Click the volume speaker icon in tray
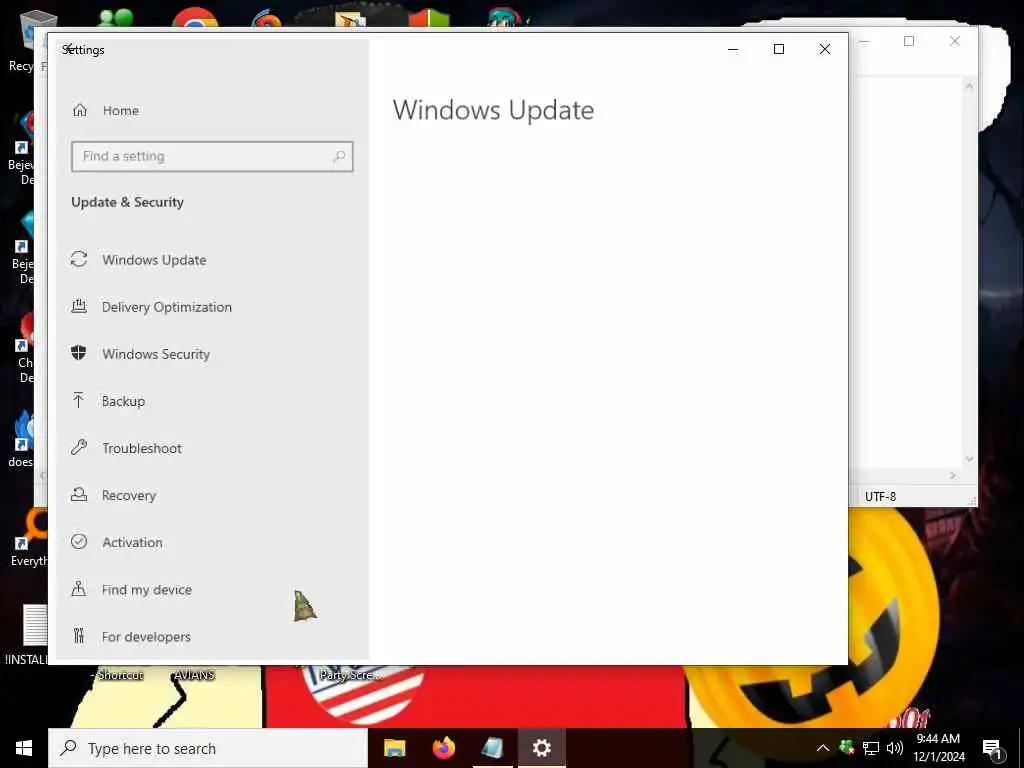This screenshot has height=768, width=1024. click(895, 748)
